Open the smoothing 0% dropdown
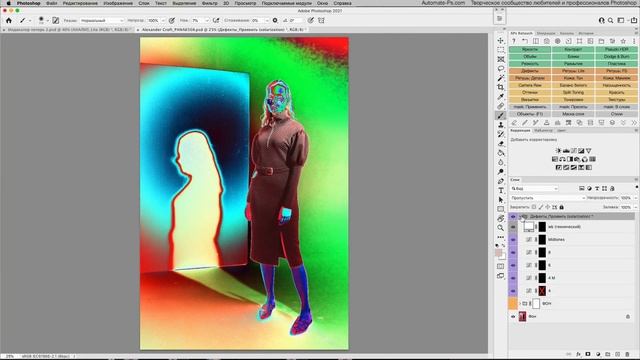 tap(267, 20)
